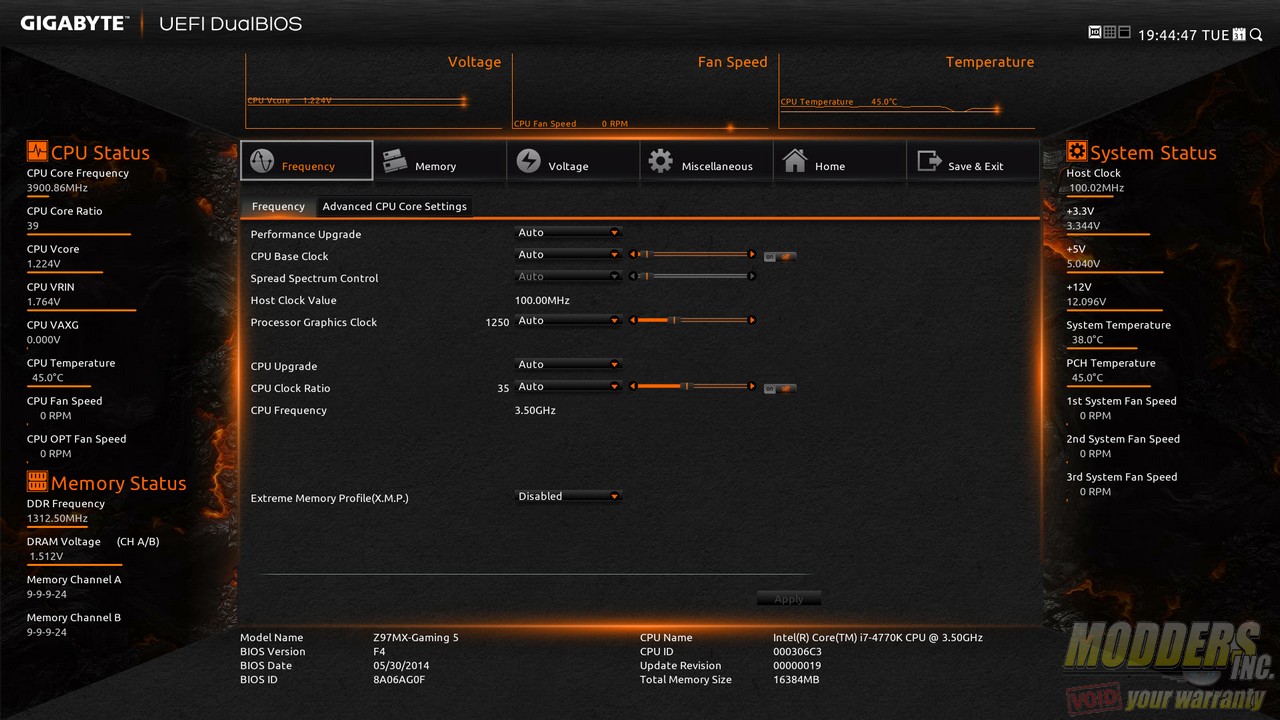Click the Voltage graph panel
Screen dimensions: 1280x720
[374, 91]
